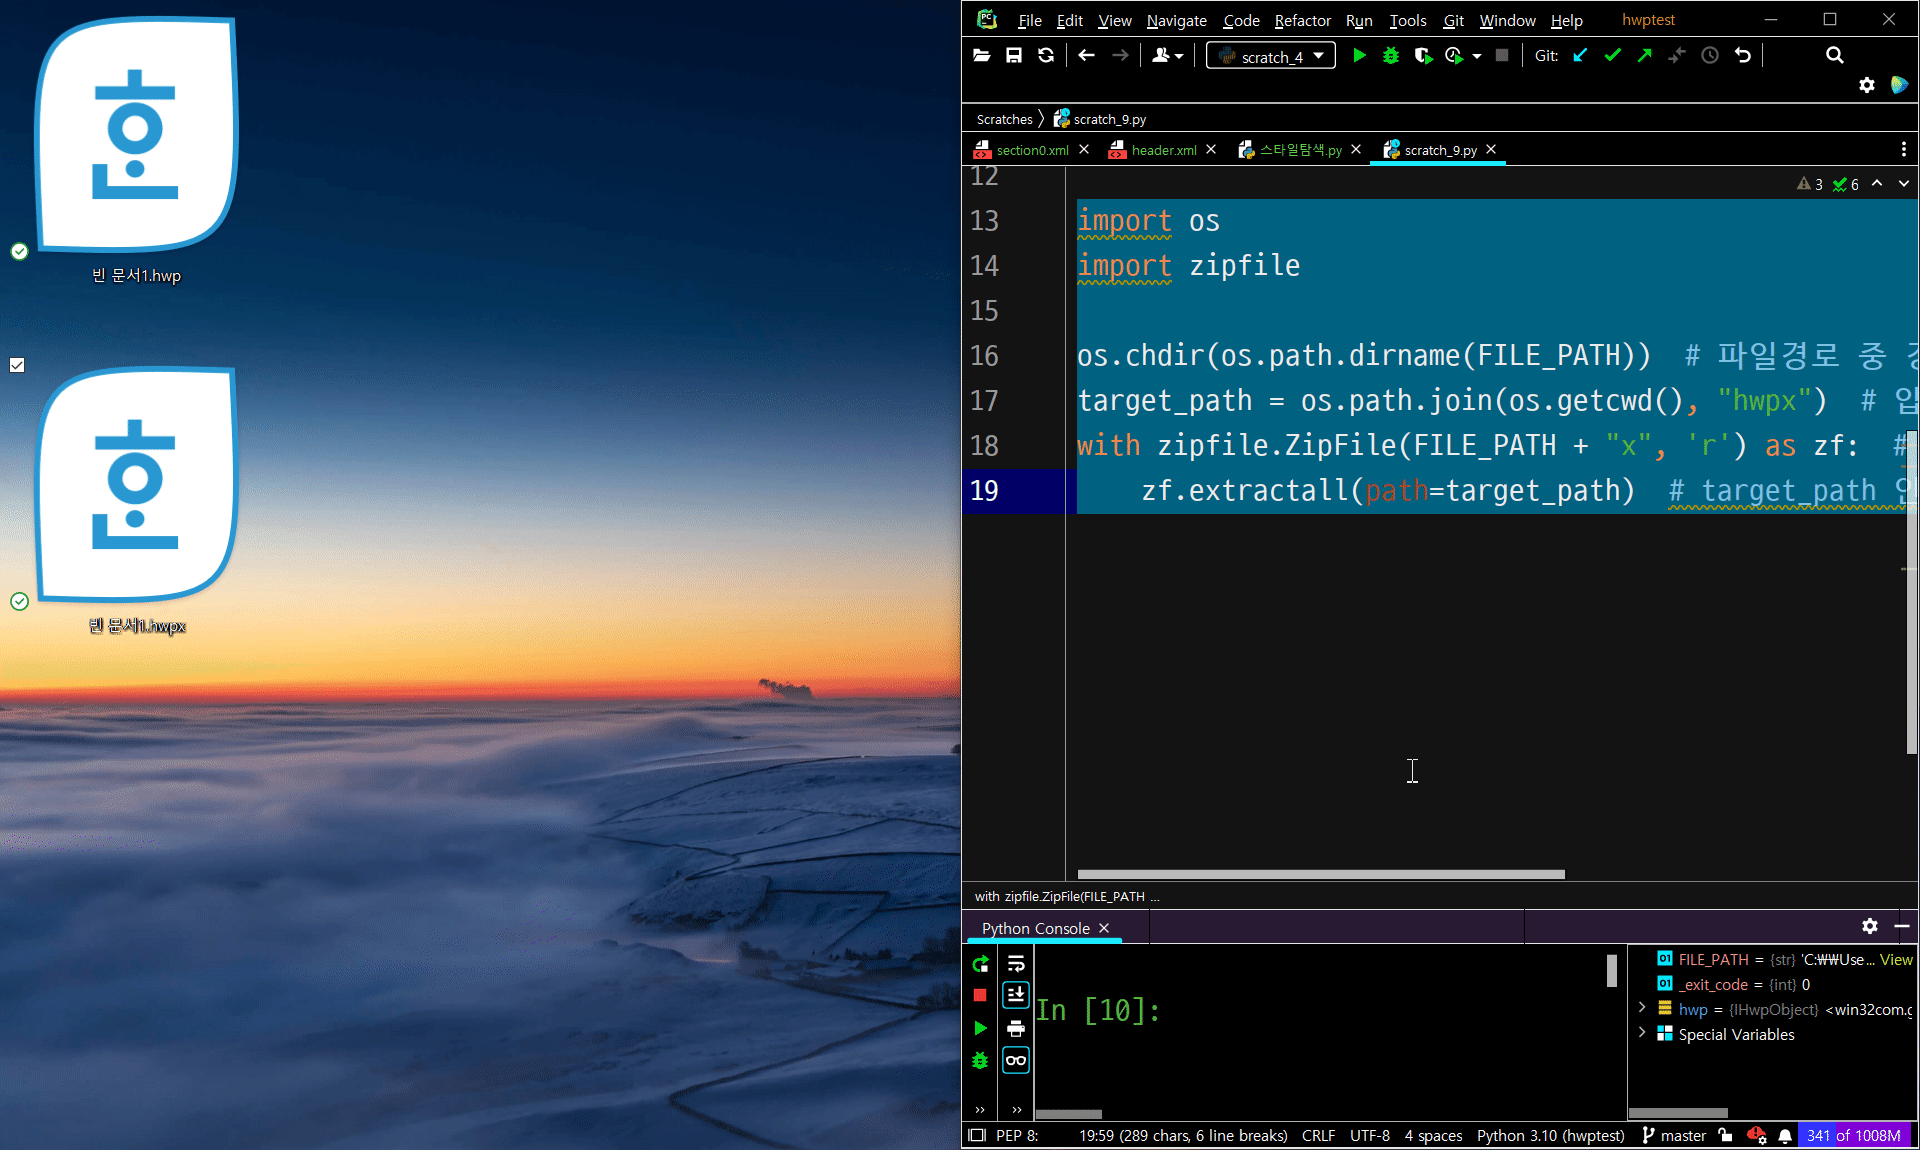The width and height of the screenshot is (1920, 1150).
Task: Toggle show variables glasses button
Action: click(1016, 1060)
